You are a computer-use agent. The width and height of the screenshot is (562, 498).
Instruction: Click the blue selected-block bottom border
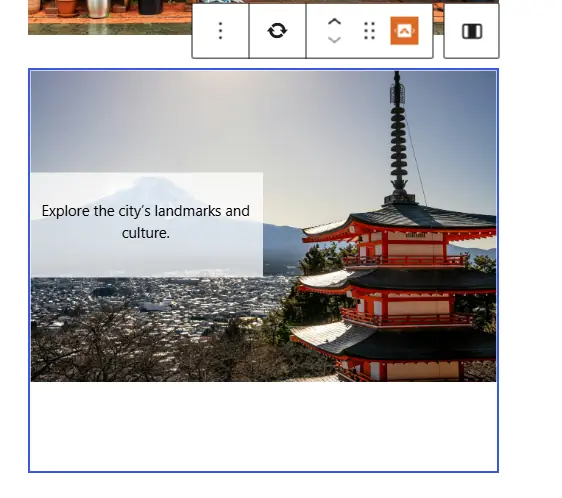[263, 471]
